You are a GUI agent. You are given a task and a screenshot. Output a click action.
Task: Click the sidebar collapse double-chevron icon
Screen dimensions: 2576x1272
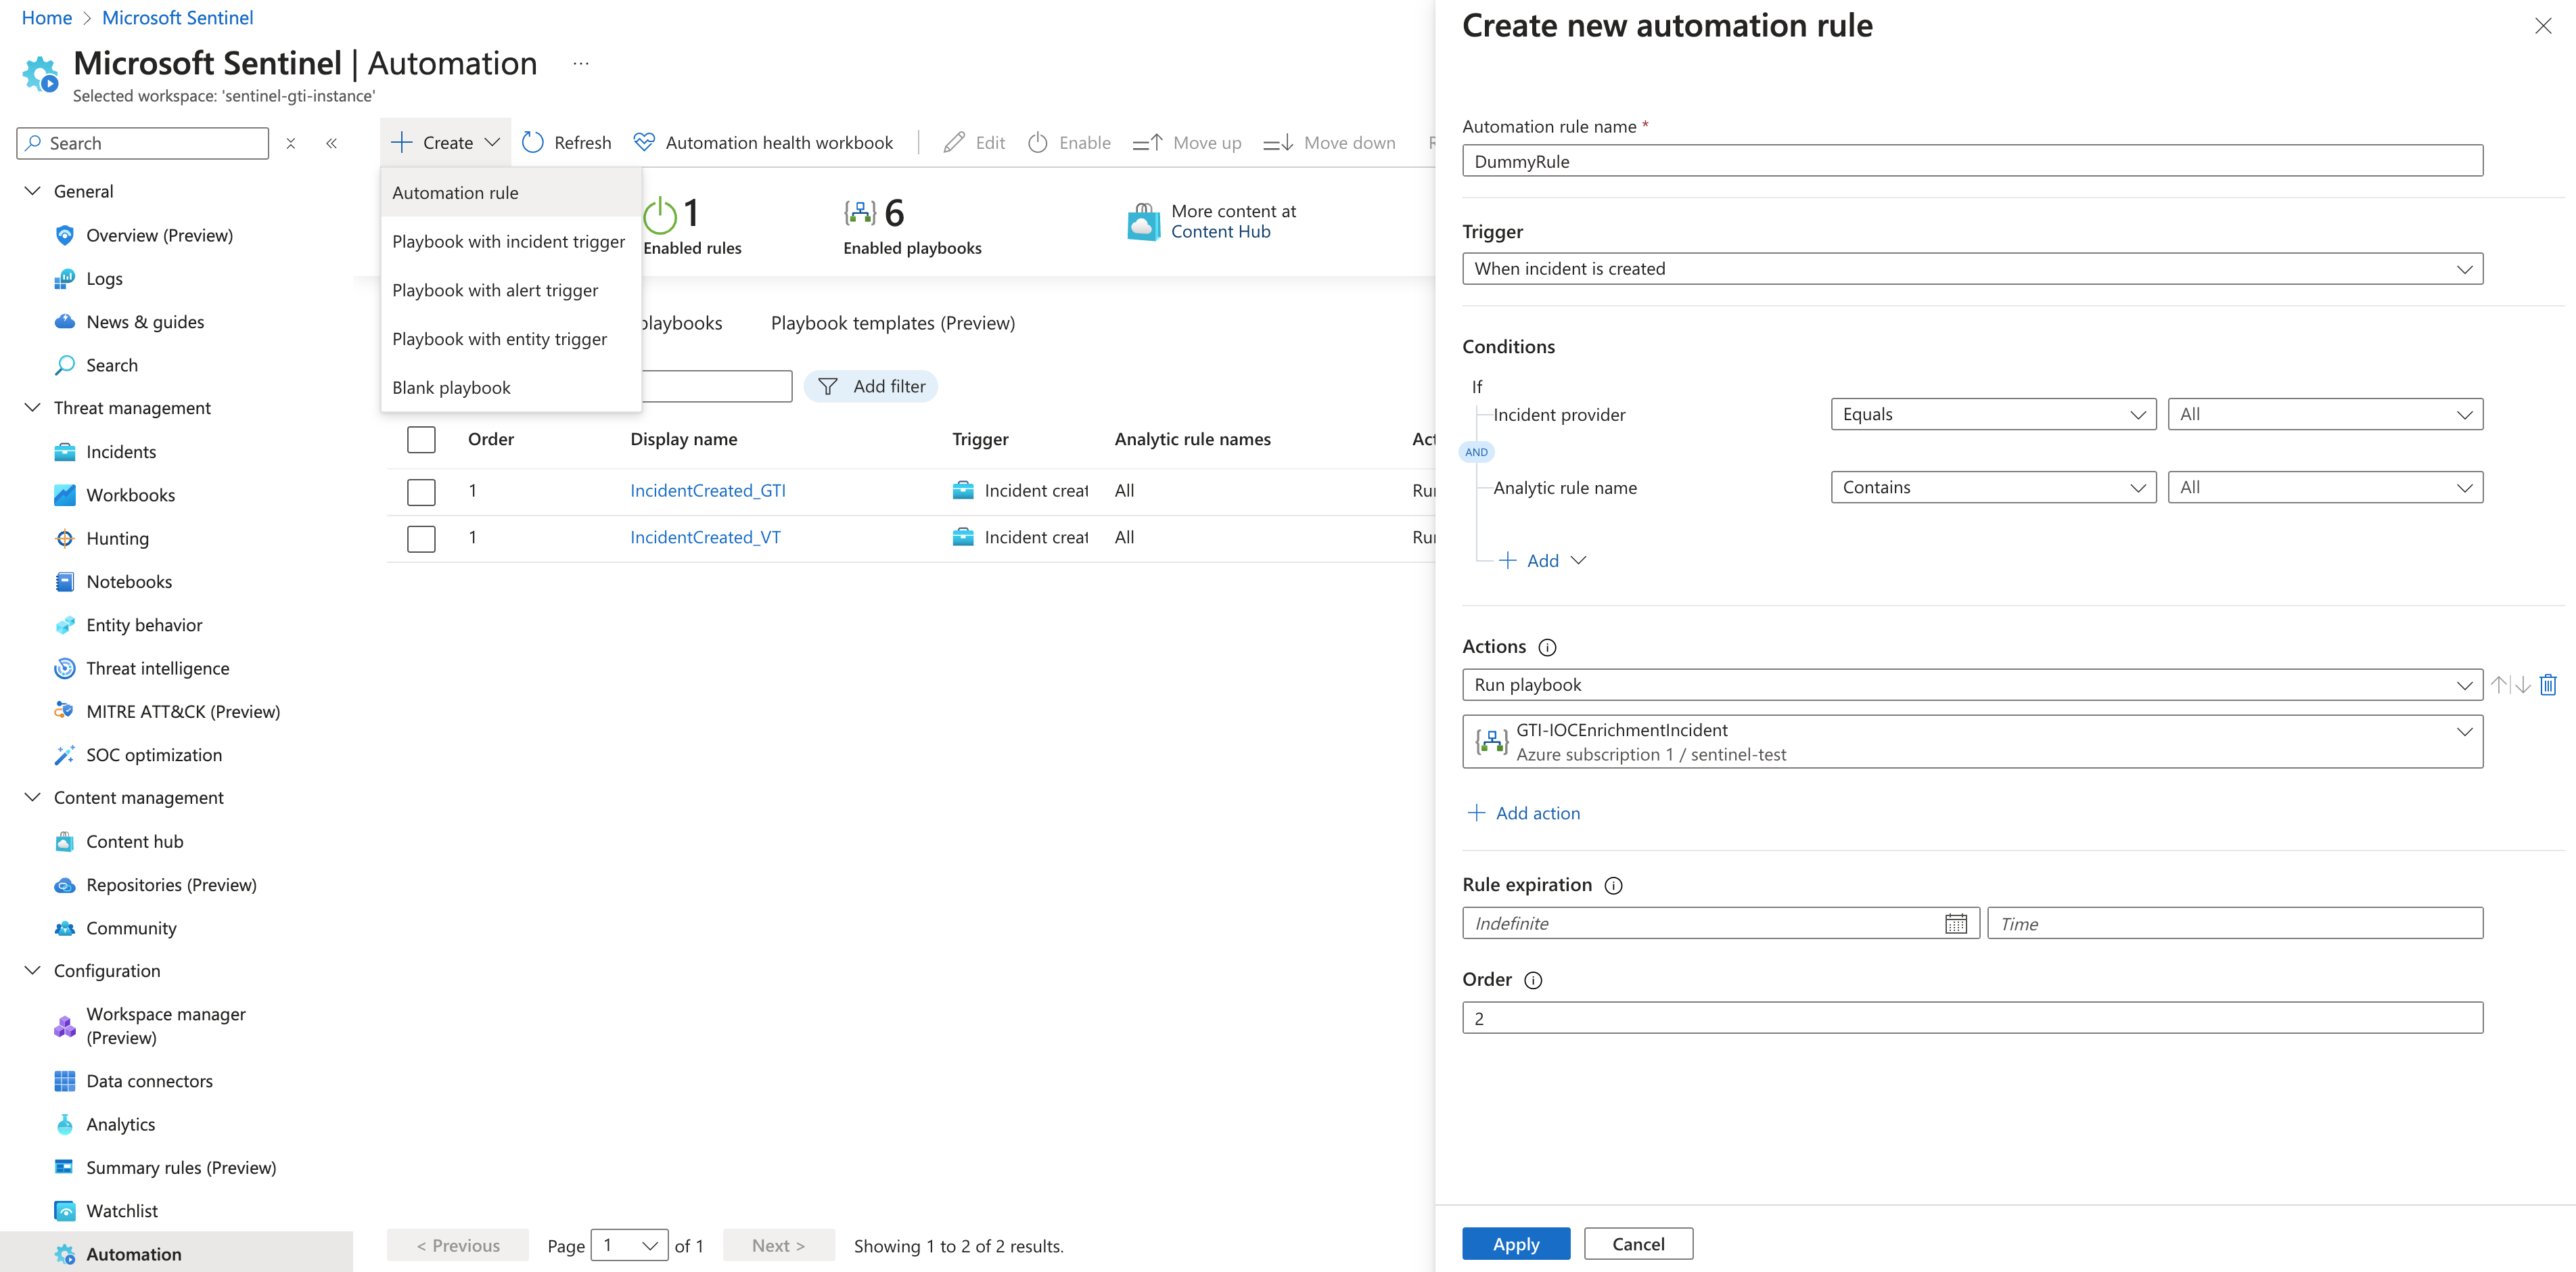331,143
